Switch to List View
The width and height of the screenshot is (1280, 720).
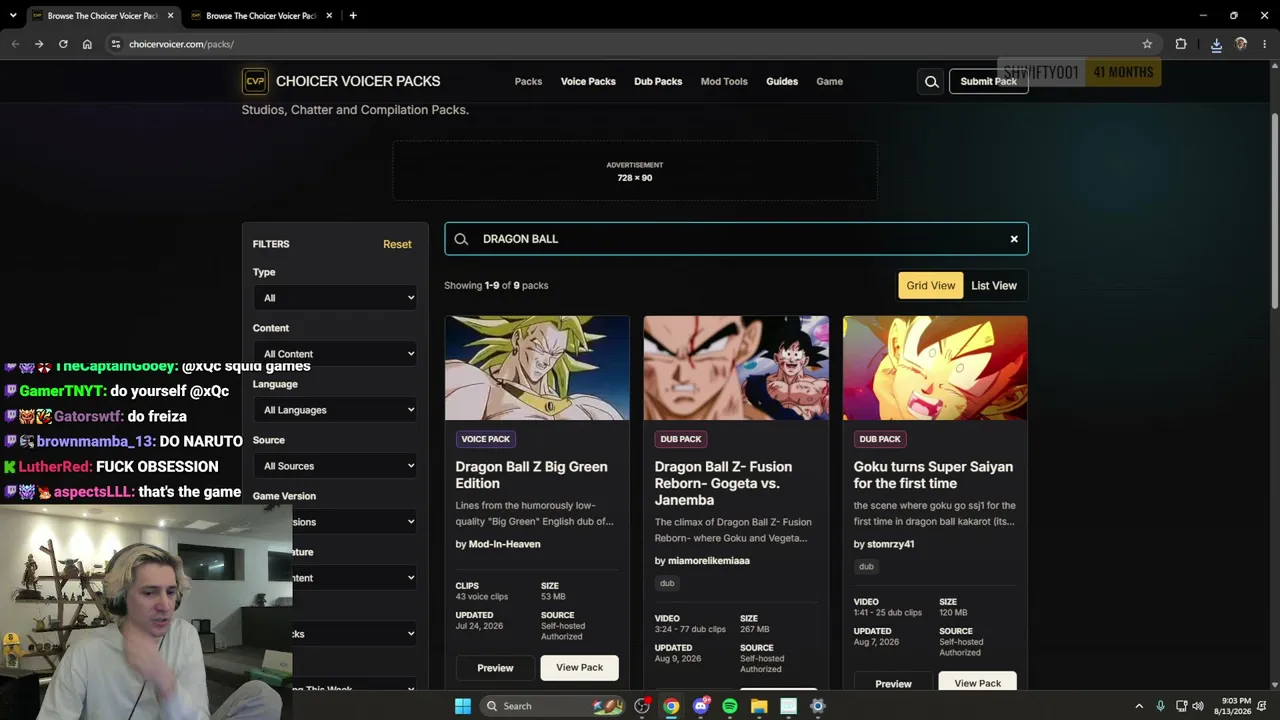coord(994,286)
